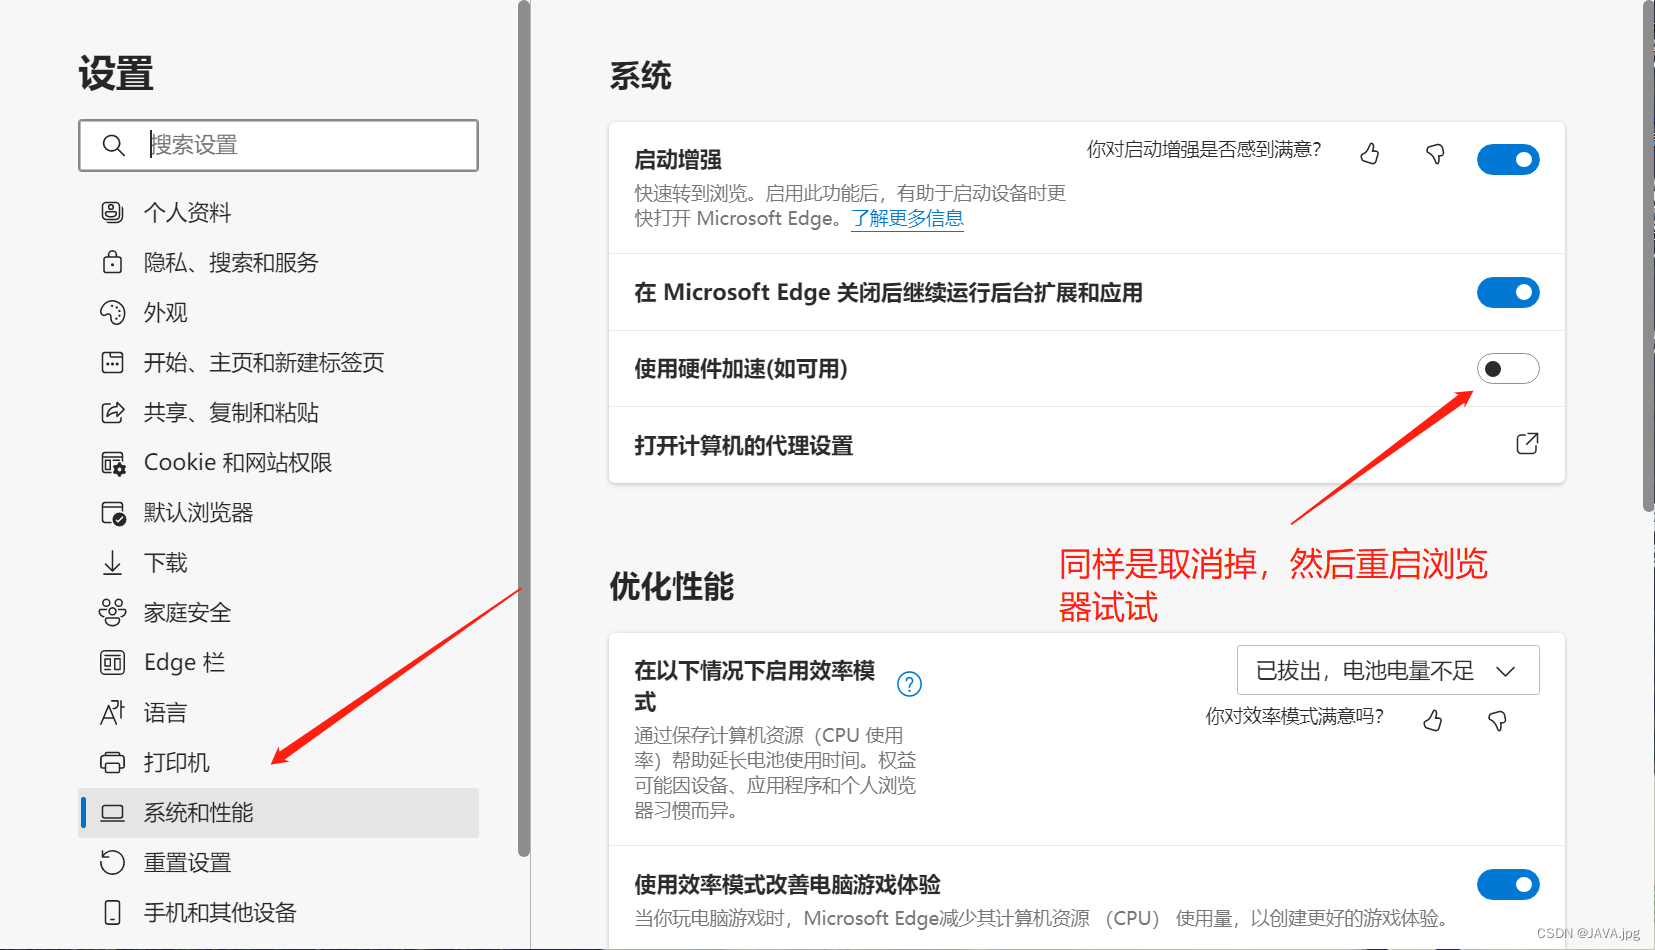Click the language icon beside 语言
1655x950 pixels.
pyautogui.click(x=113, y=712)
